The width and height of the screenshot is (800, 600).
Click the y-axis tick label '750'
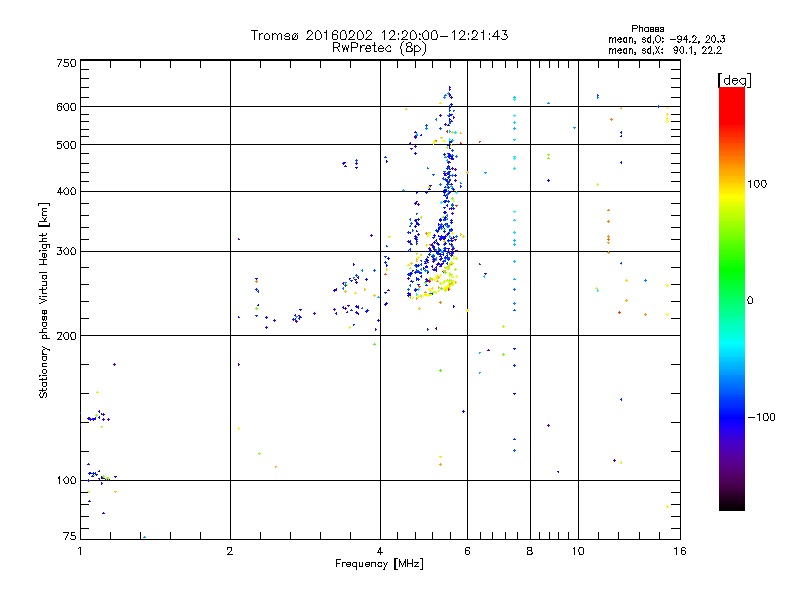pos(66,63)
